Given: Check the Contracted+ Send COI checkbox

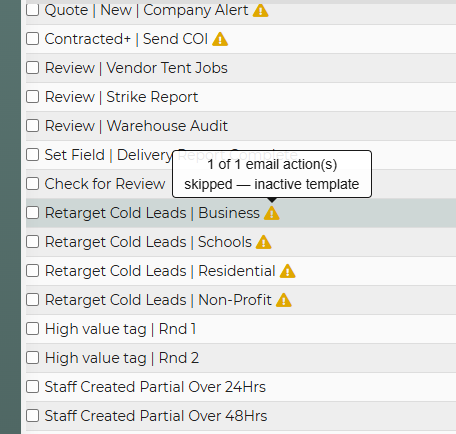Looking at the screenshot, I should click(33, 39).
